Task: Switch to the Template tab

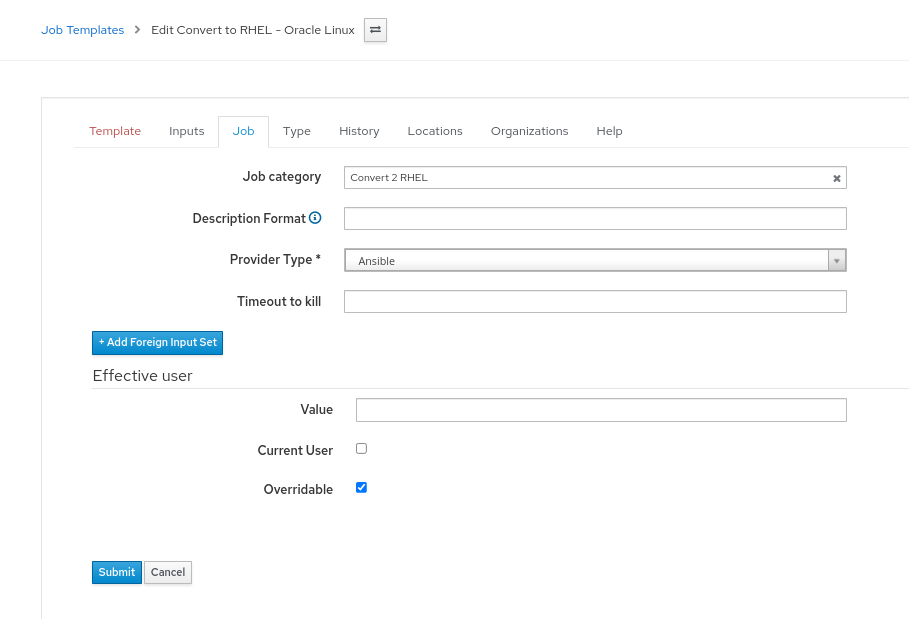Action: 115,131
